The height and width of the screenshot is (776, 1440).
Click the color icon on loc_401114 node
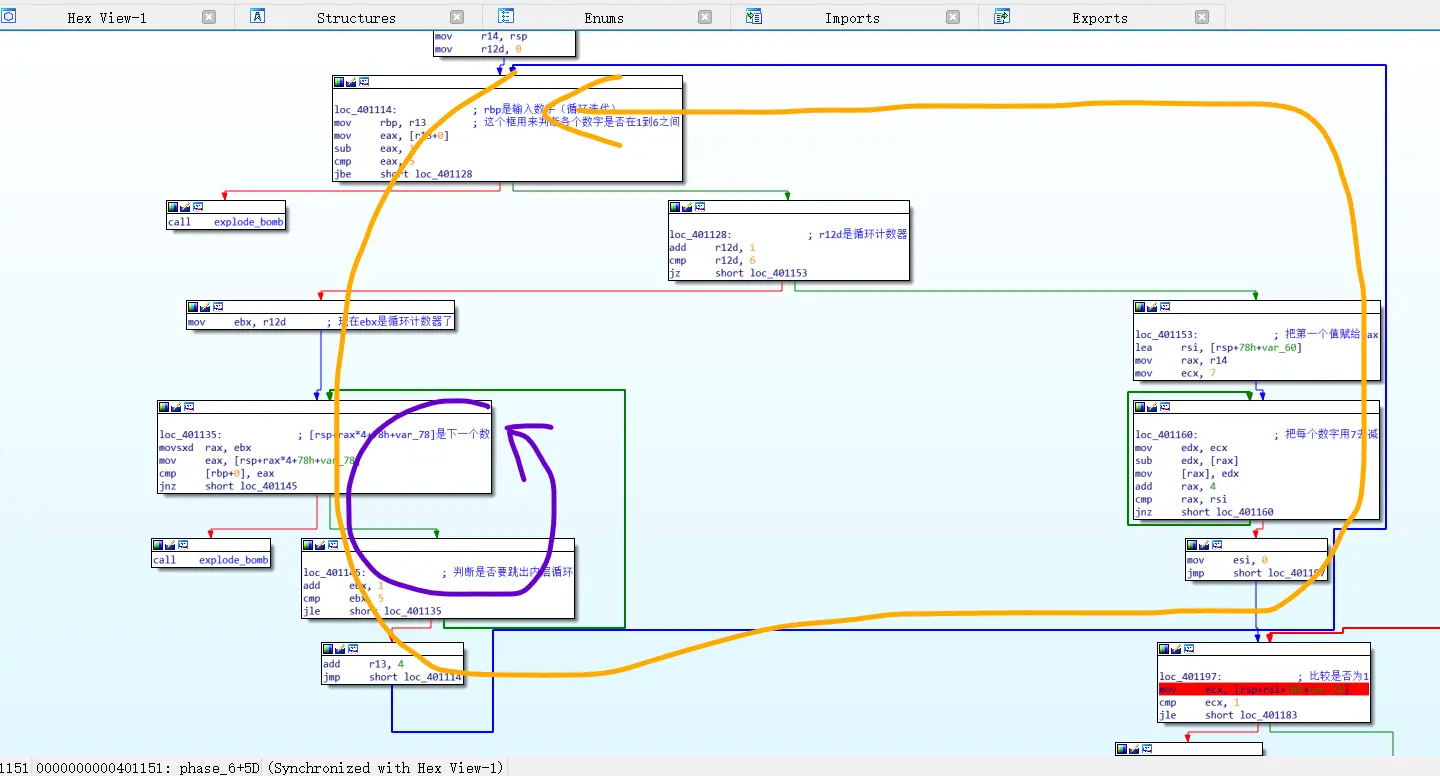(340, 82)
